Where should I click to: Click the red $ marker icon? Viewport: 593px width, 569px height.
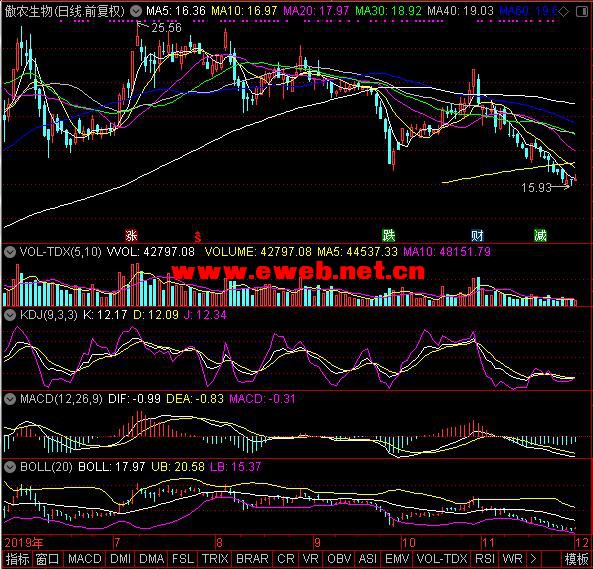point(198,237)
